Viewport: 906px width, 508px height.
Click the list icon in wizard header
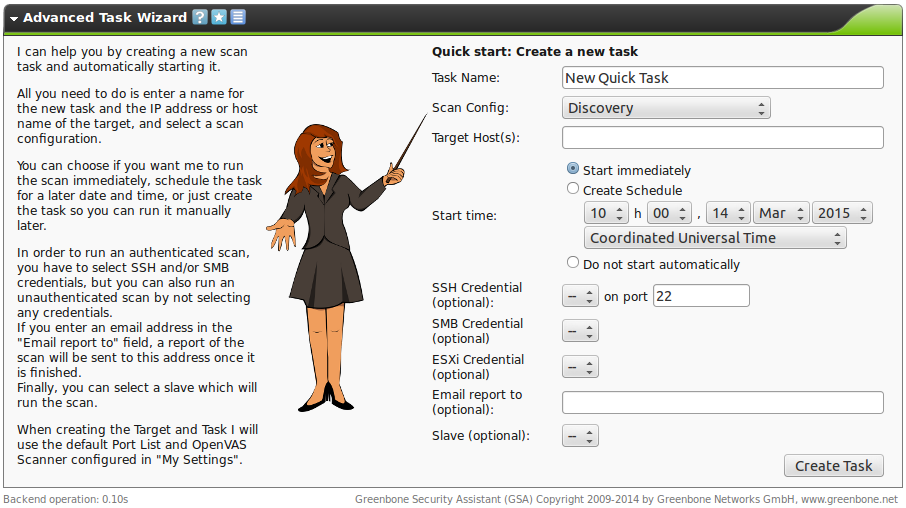pos(238,17)
